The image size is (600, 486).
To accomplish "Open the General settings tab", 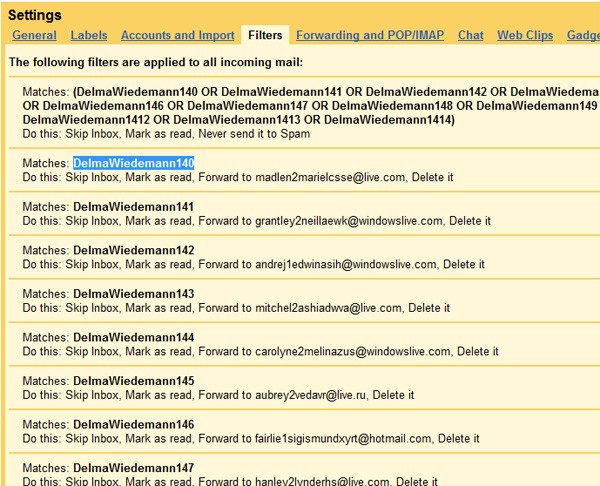I will click(34, 35).
